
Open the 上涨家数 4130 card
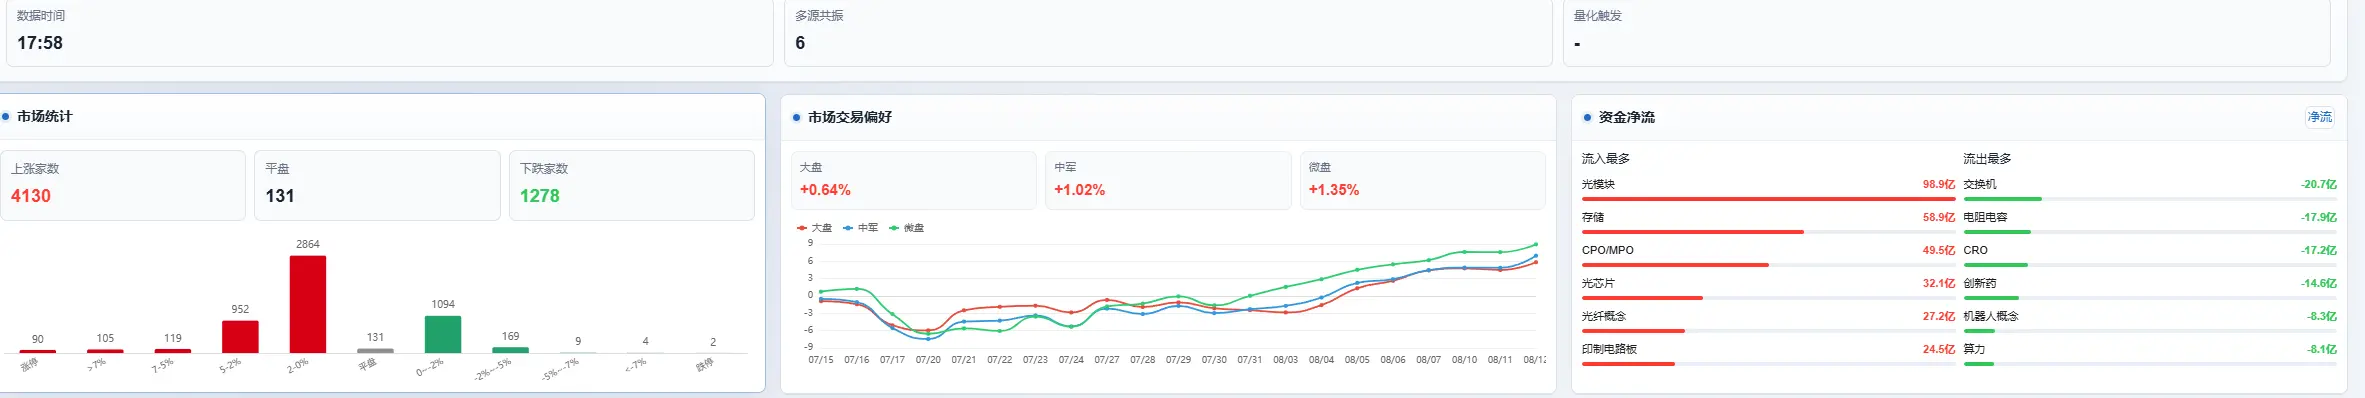pos(122,185)
